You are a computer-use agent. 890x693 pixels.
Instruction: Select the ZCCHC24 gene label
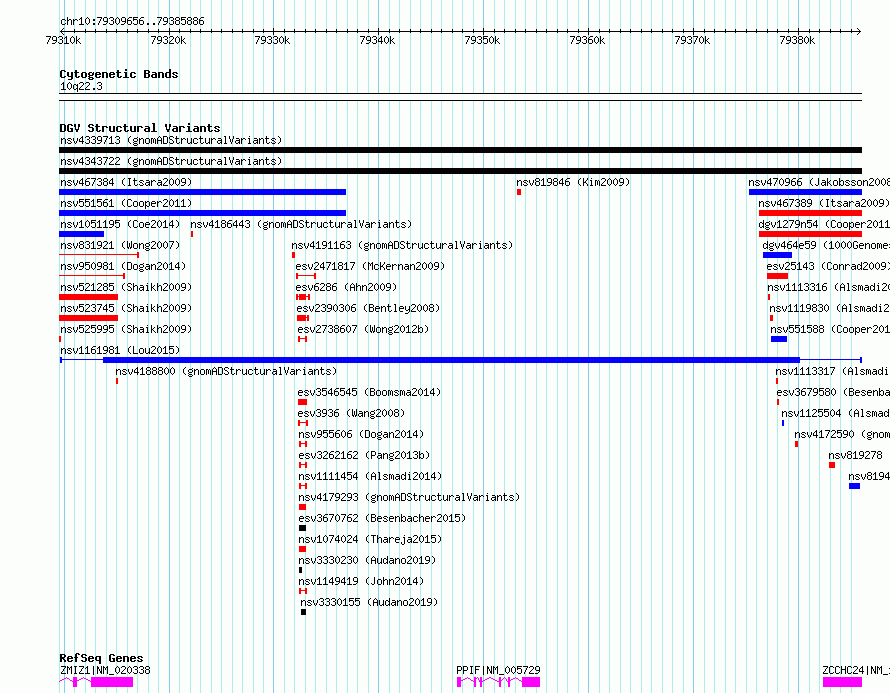click(x=856, y=670)
